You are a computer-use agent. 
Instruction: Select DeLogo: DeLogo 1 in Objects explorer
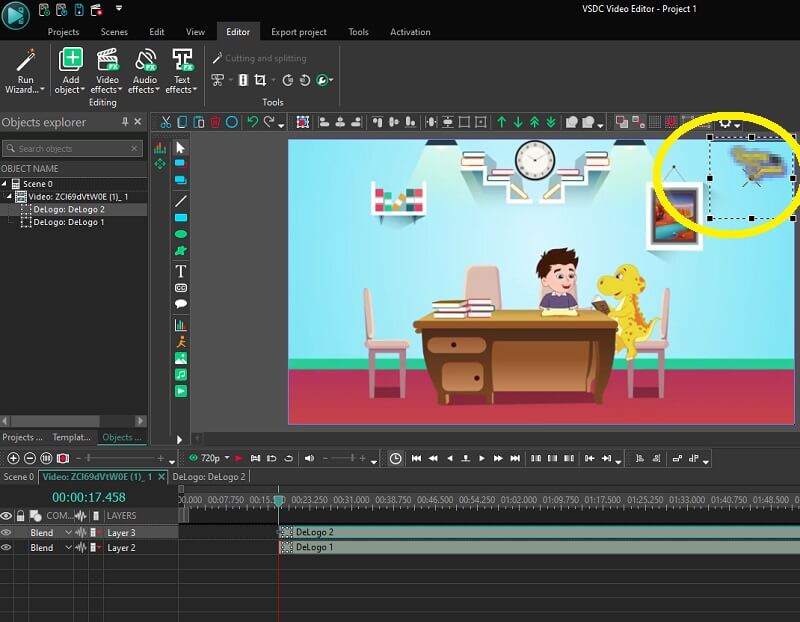pyautogui.click(x=69, y=222)
